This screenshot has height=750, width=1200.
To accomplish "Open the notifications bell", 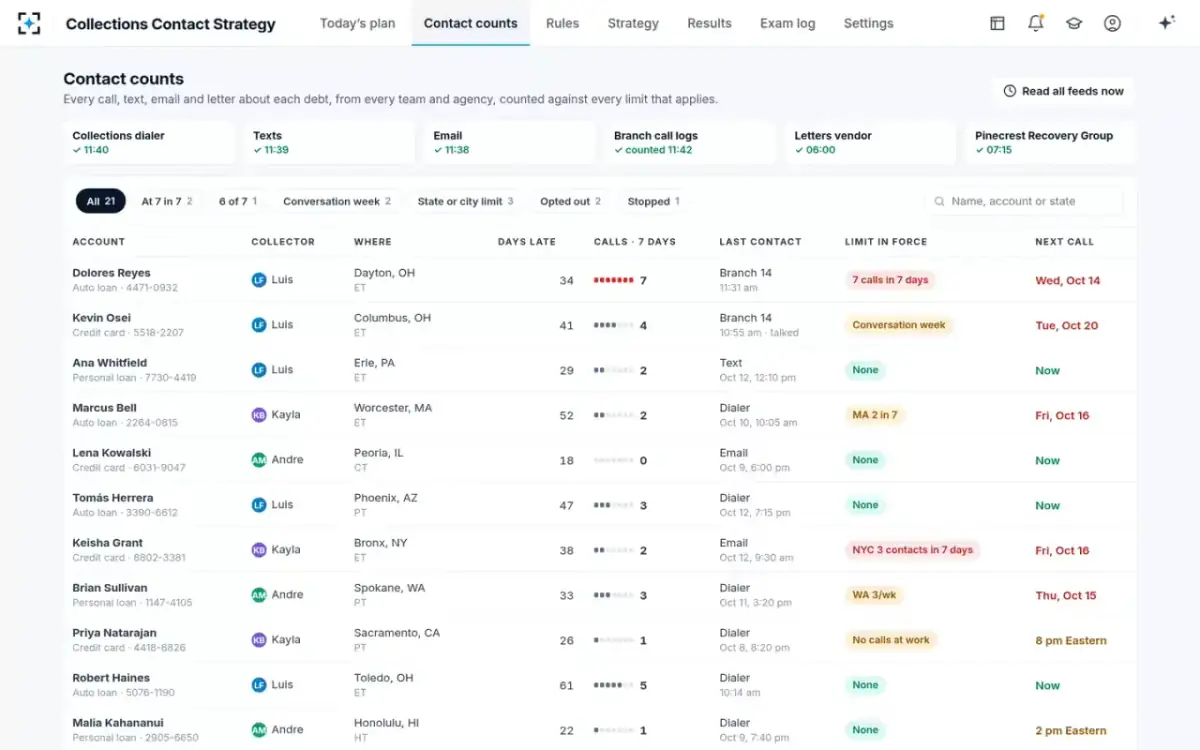I will (x=1036, y=23).
